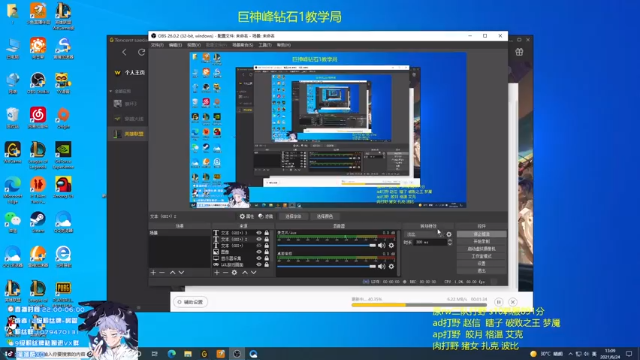Pause the download in the Tencent window

(x=498, y=302)
